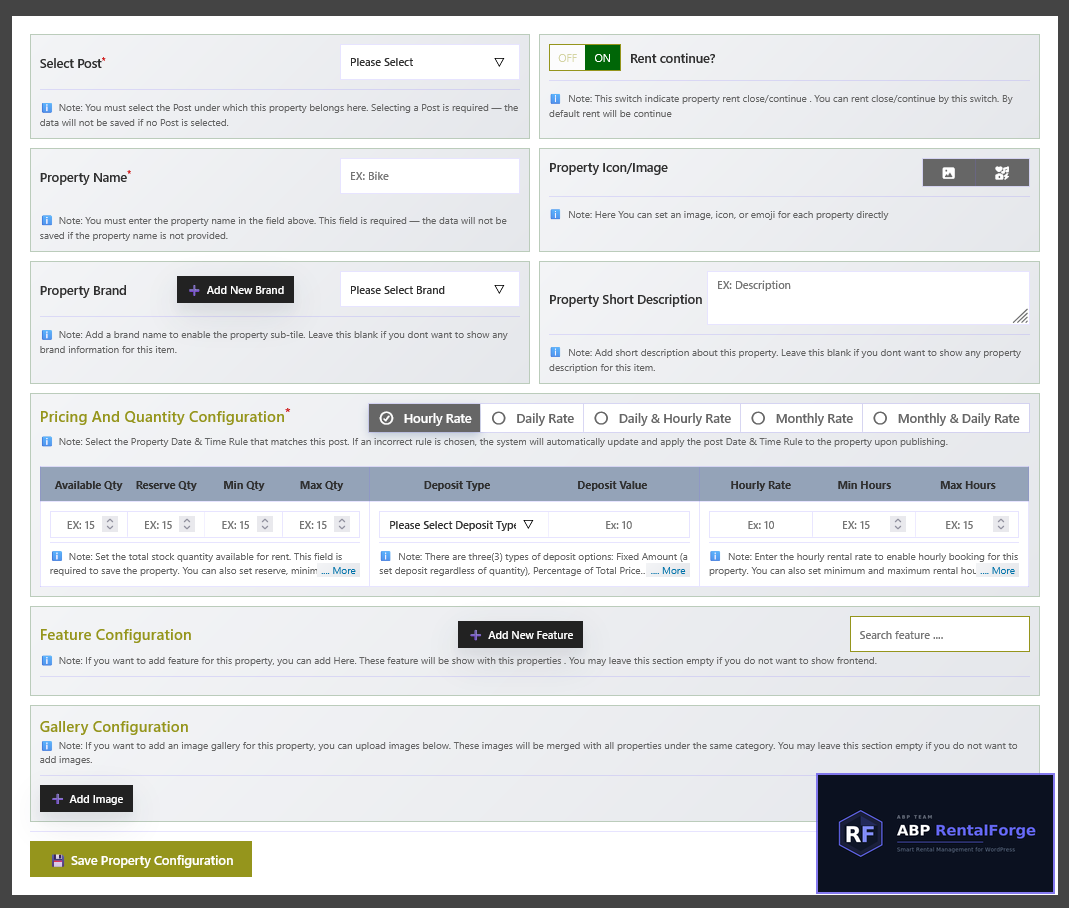Click the Add Image button
This screenshot has height=908, width=1069.
[x=87, y=799]
